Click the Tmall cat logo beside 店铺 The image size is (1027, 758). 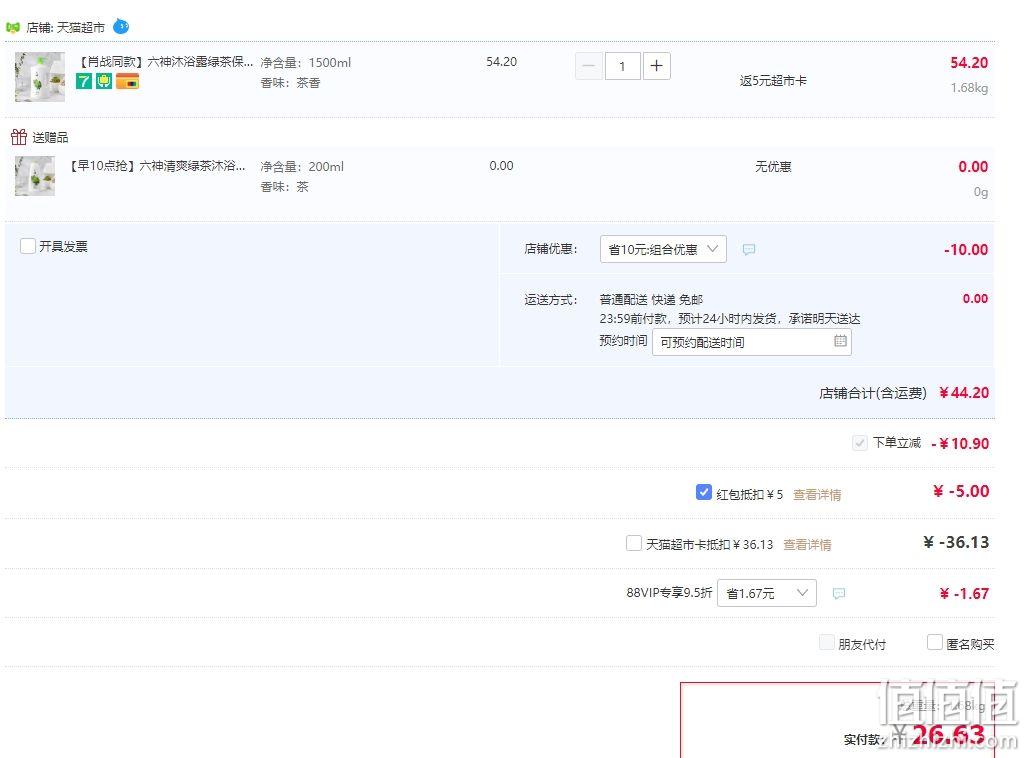pyautogui.click(x=12, y=28)
